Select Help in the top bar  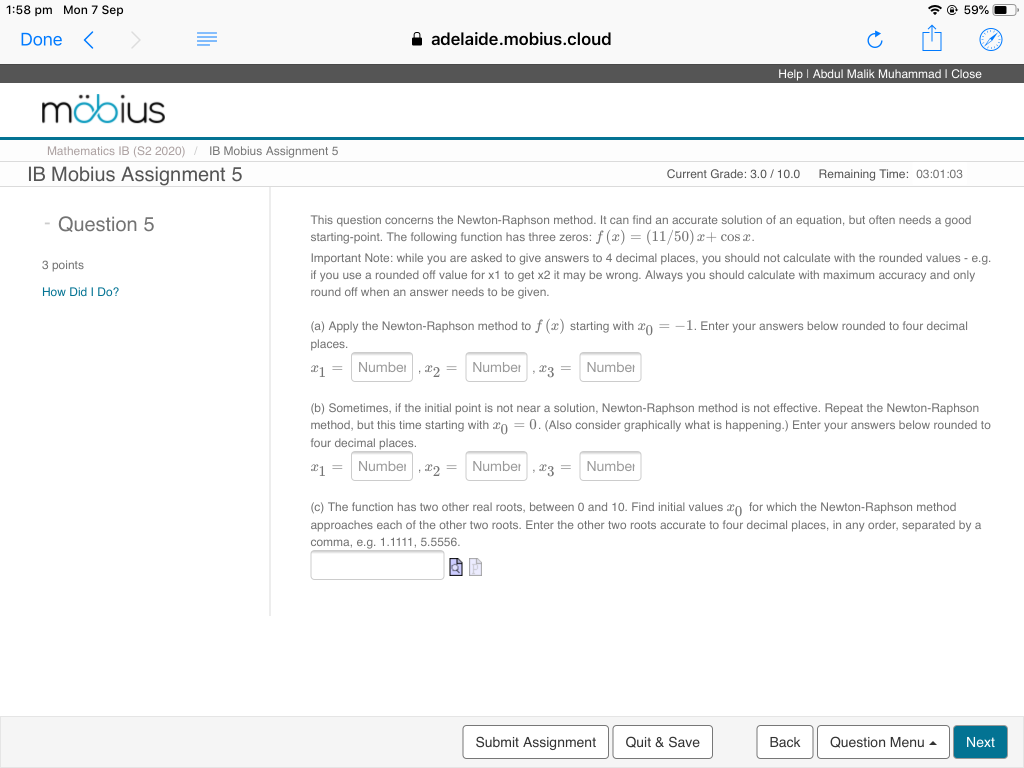point(789,73)
